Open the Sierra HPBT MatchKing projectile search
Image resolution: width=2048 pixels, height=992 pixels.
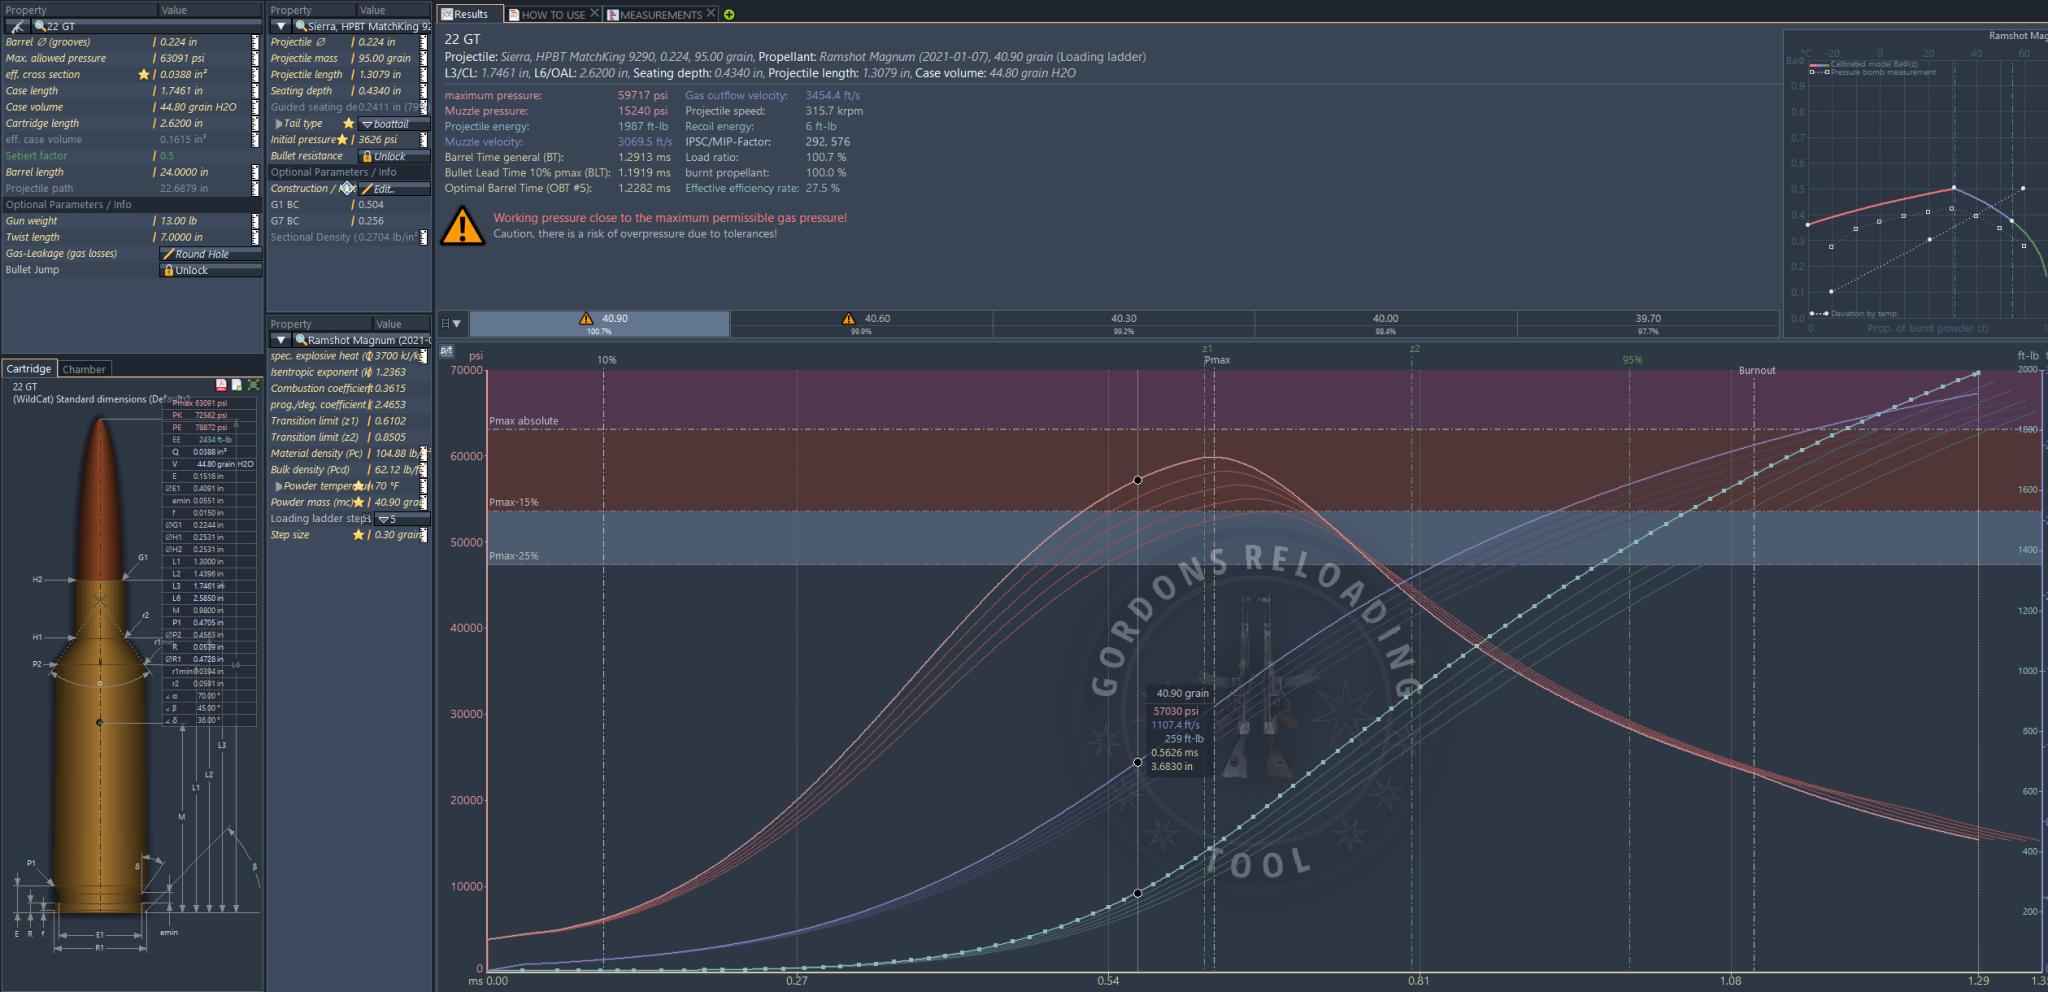point(362,26)
